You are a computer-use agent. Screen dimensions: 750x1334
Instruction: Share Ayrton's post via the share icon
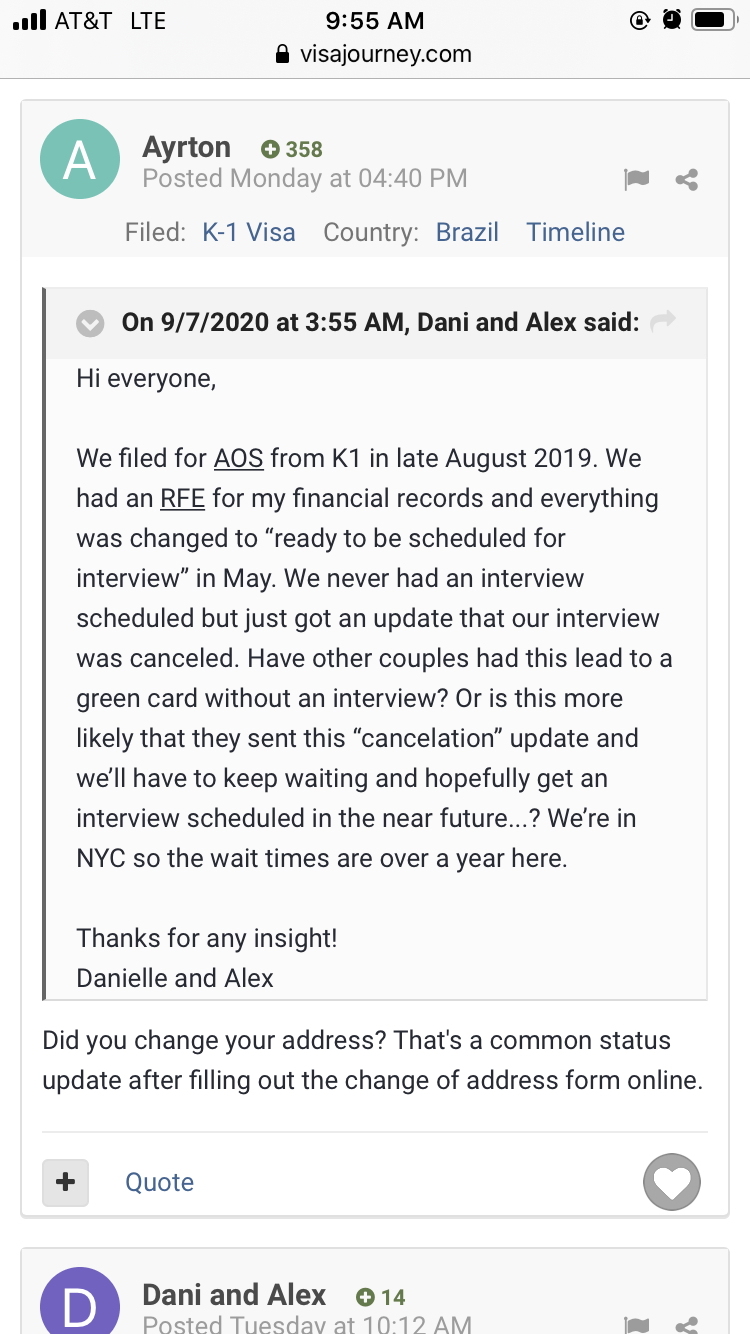pyautogui.click(x=687, y=180)
